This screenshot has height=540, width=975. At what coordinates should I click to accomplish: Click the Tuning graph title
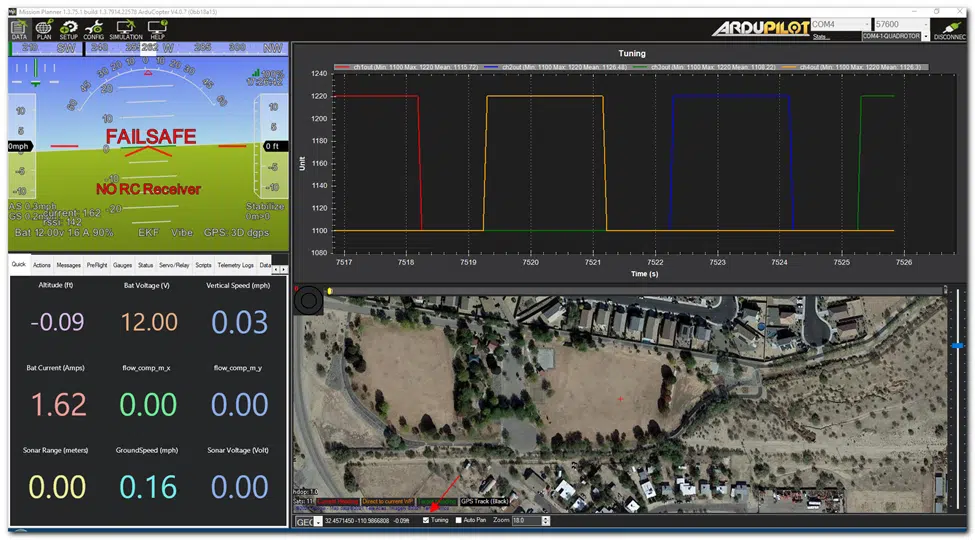click(x=632, y=54)
